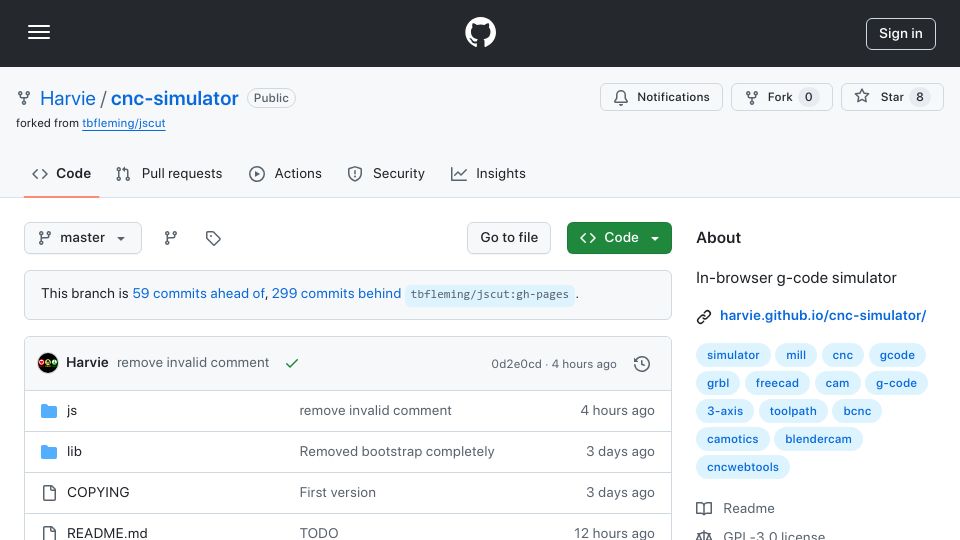960x540 pixels.
Task: Open the cnc-simulator repository link
Action: pos(174,98)
